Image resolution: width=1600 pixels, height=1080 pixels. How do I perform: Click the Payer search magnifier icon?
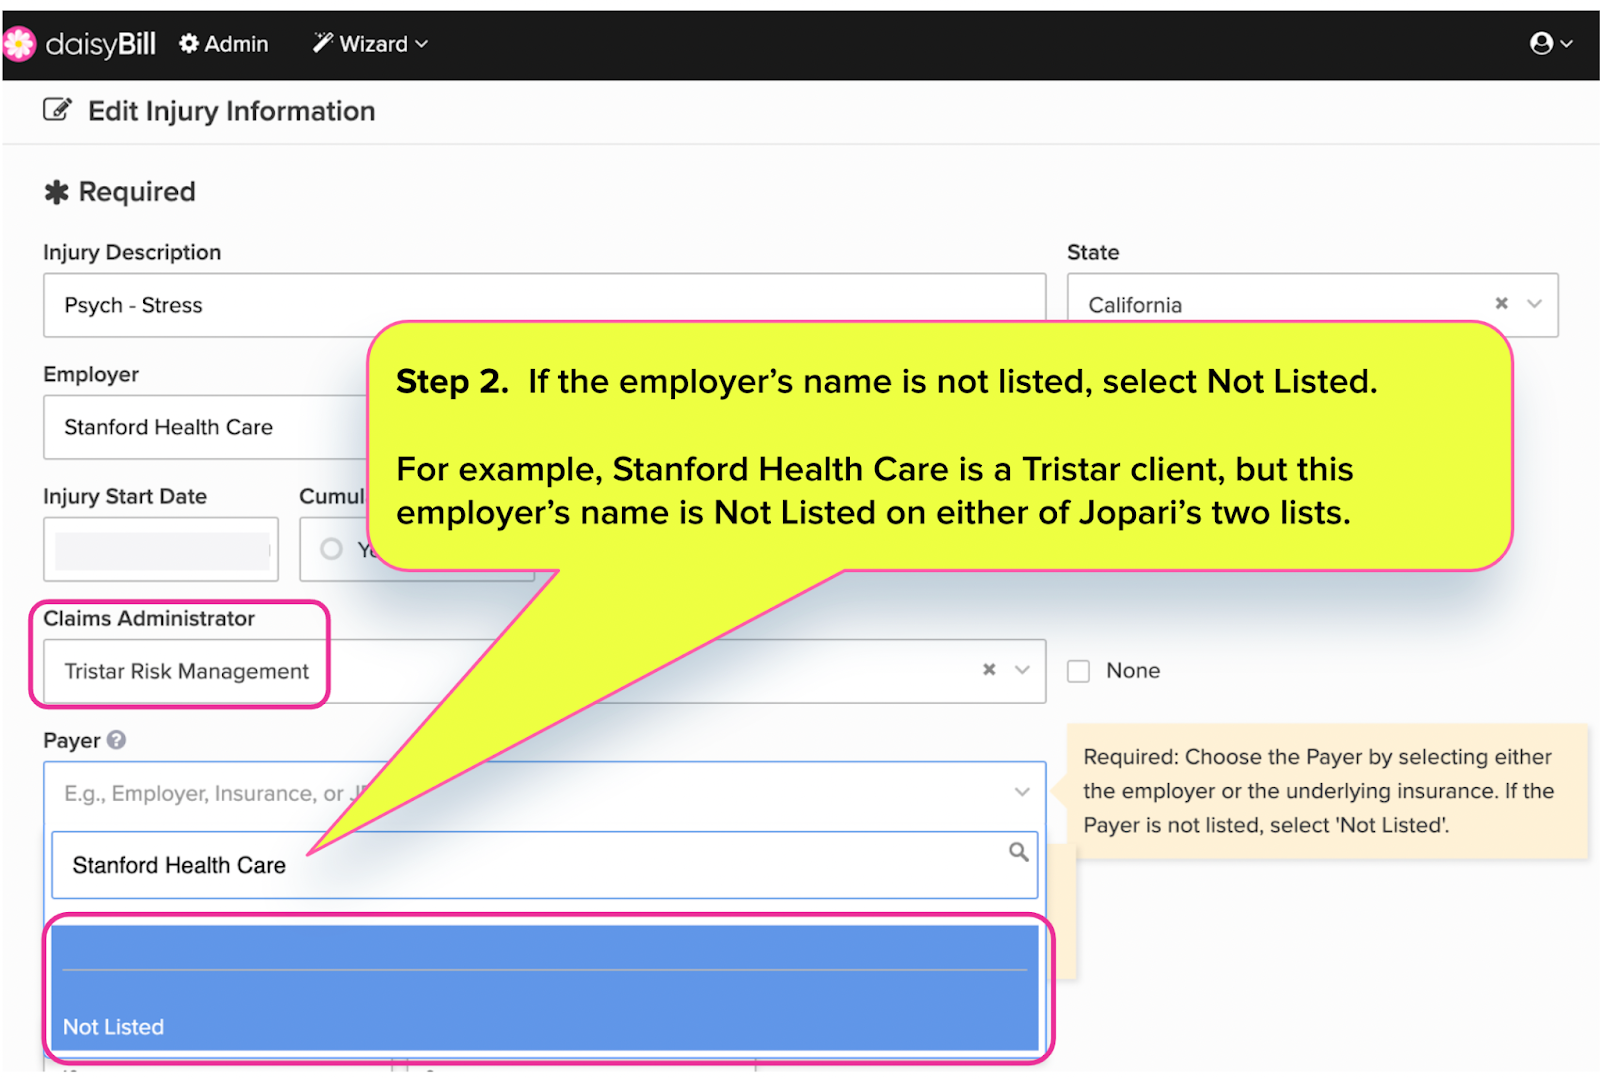tap(1018, 852)
